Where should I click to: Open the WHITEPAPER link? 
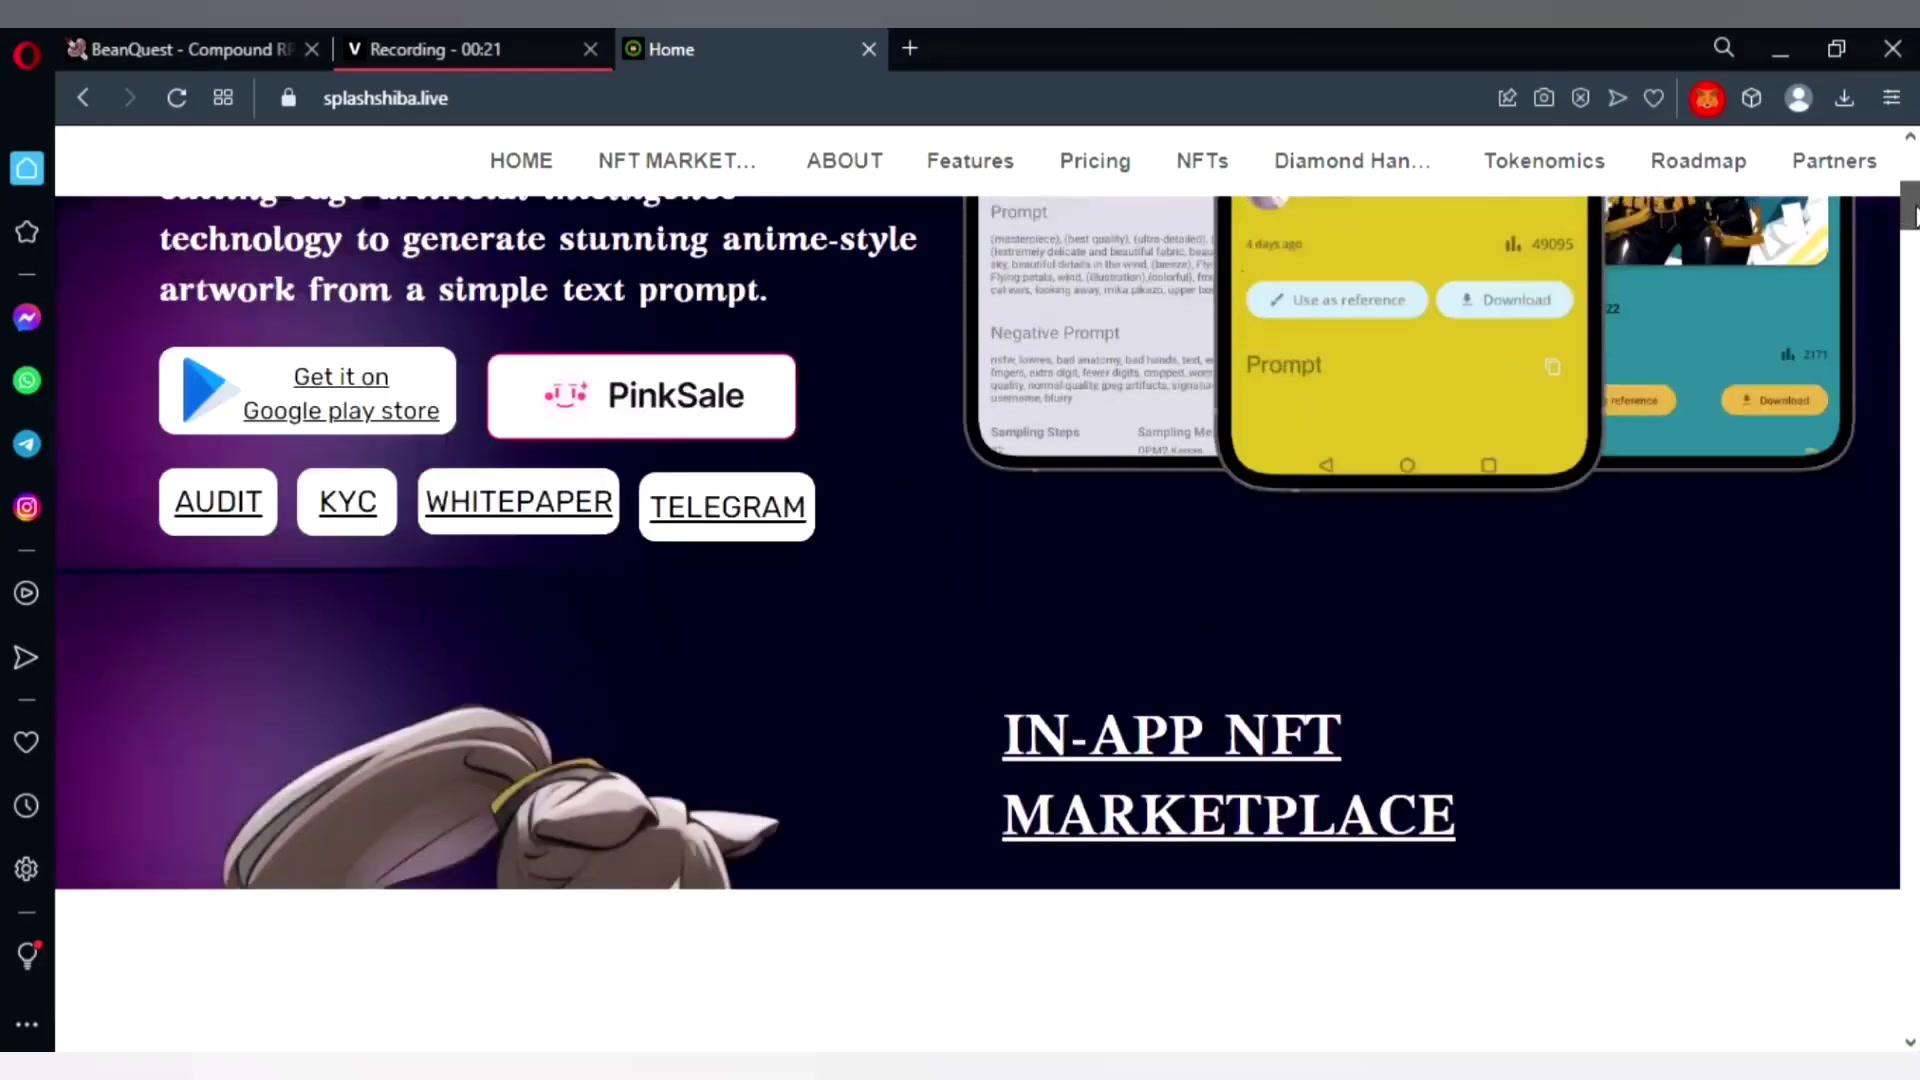(518, 502)
